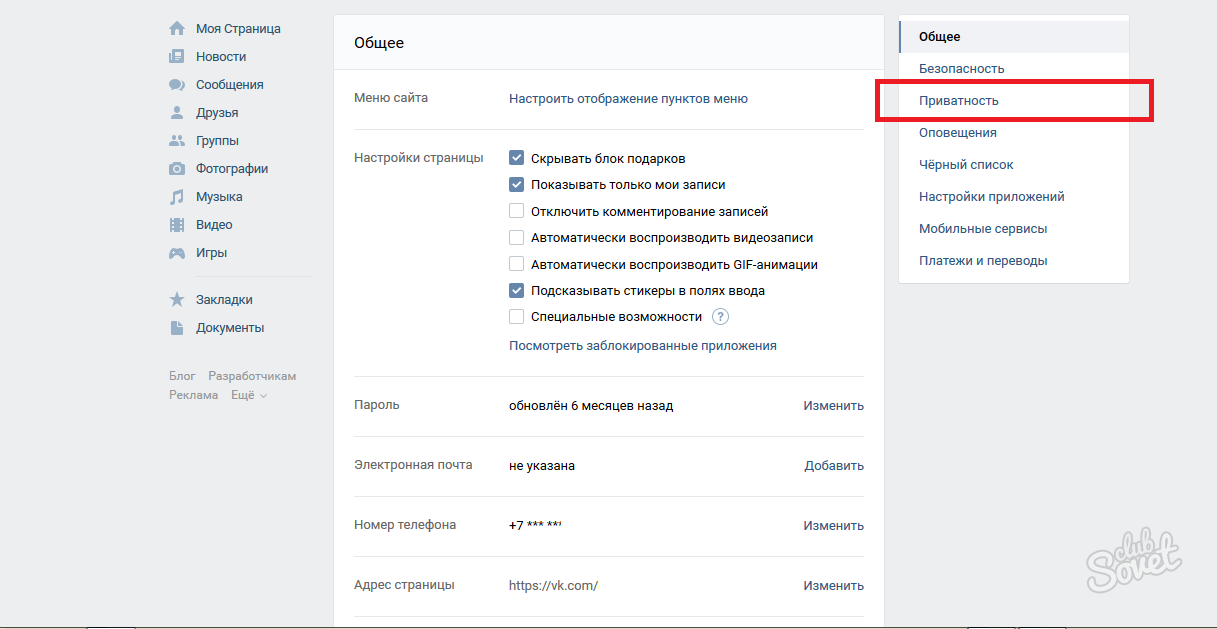The height and width of the screenshot is (629, 1217).
Task: Open the gamepad icon for Игры
Action: coord(177,253)
